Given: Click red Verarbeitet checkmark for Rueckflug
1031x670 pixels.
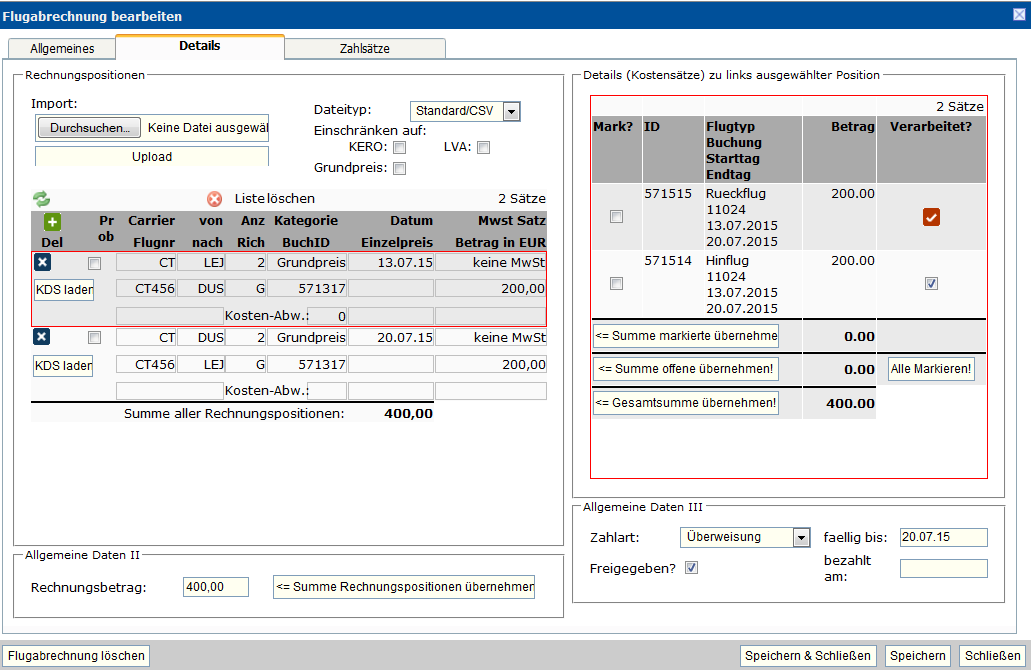Looking at the screenshot, I should tap(931, 217).
